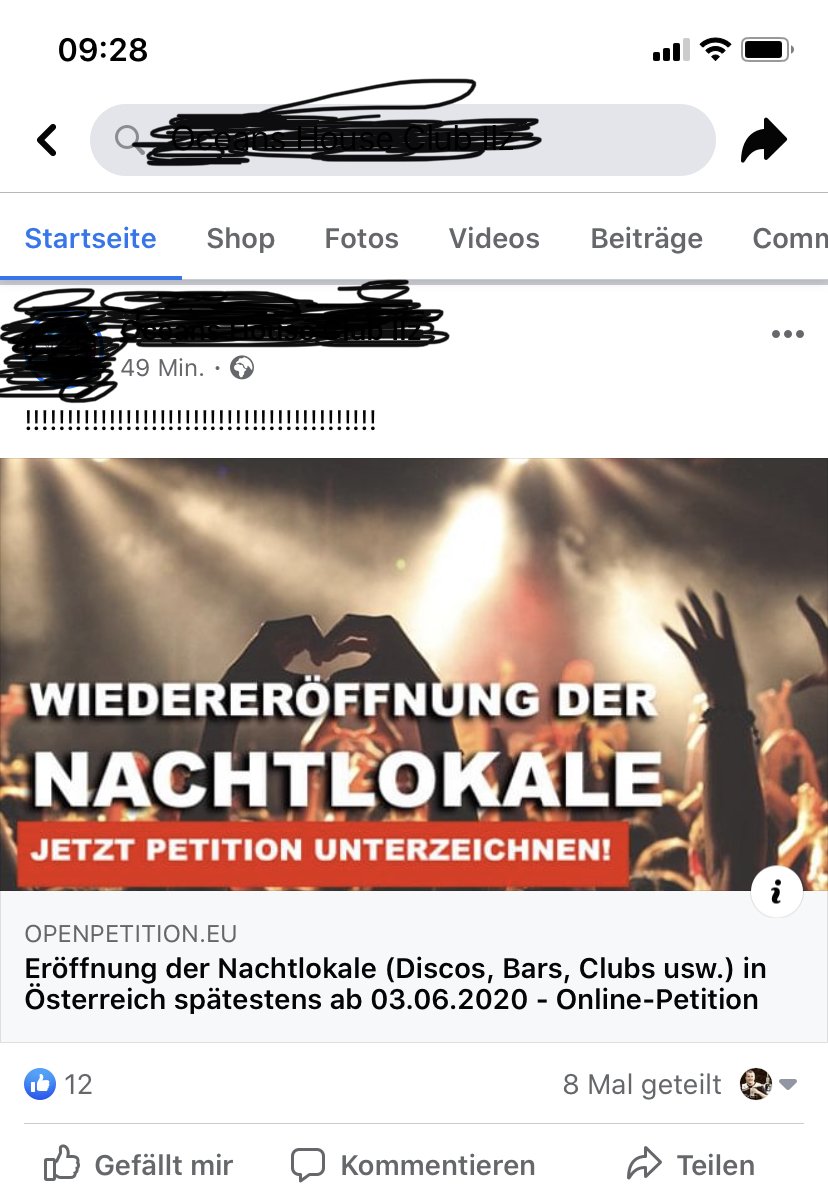Share the post via Teilen
The image size is (828, 1198).
point(691,1165)
